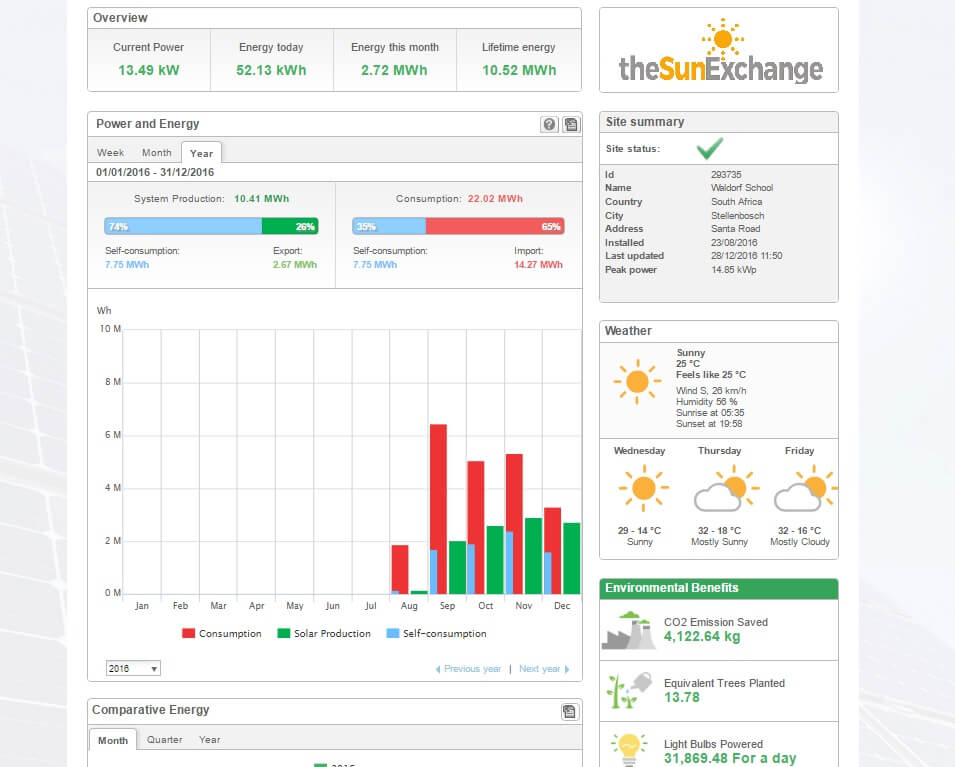Toggle Self-consumption legend entry
This screenshot has height=767, width=955.
coord(435,634)
